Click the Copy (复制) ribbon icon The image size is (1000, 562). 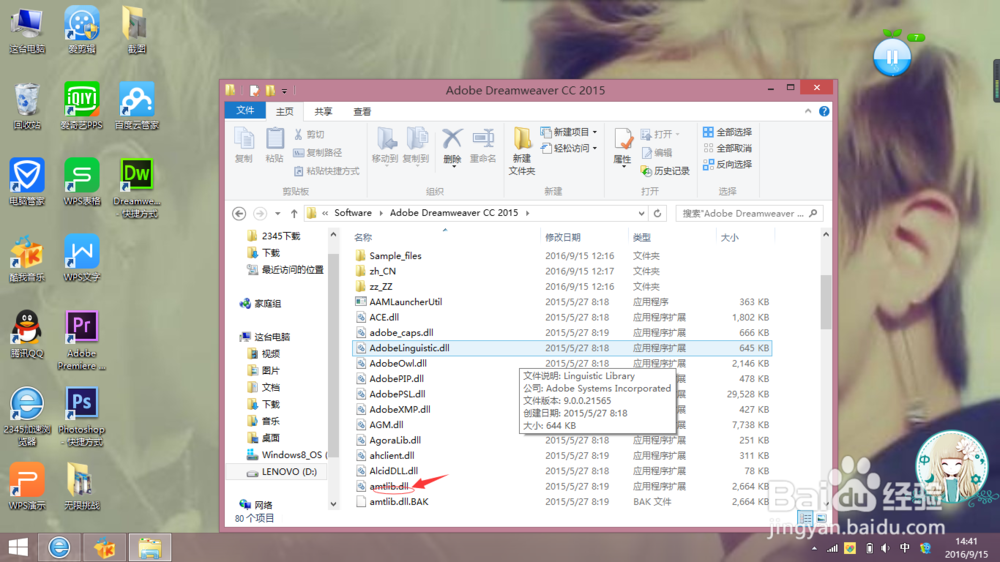[244, 145]
